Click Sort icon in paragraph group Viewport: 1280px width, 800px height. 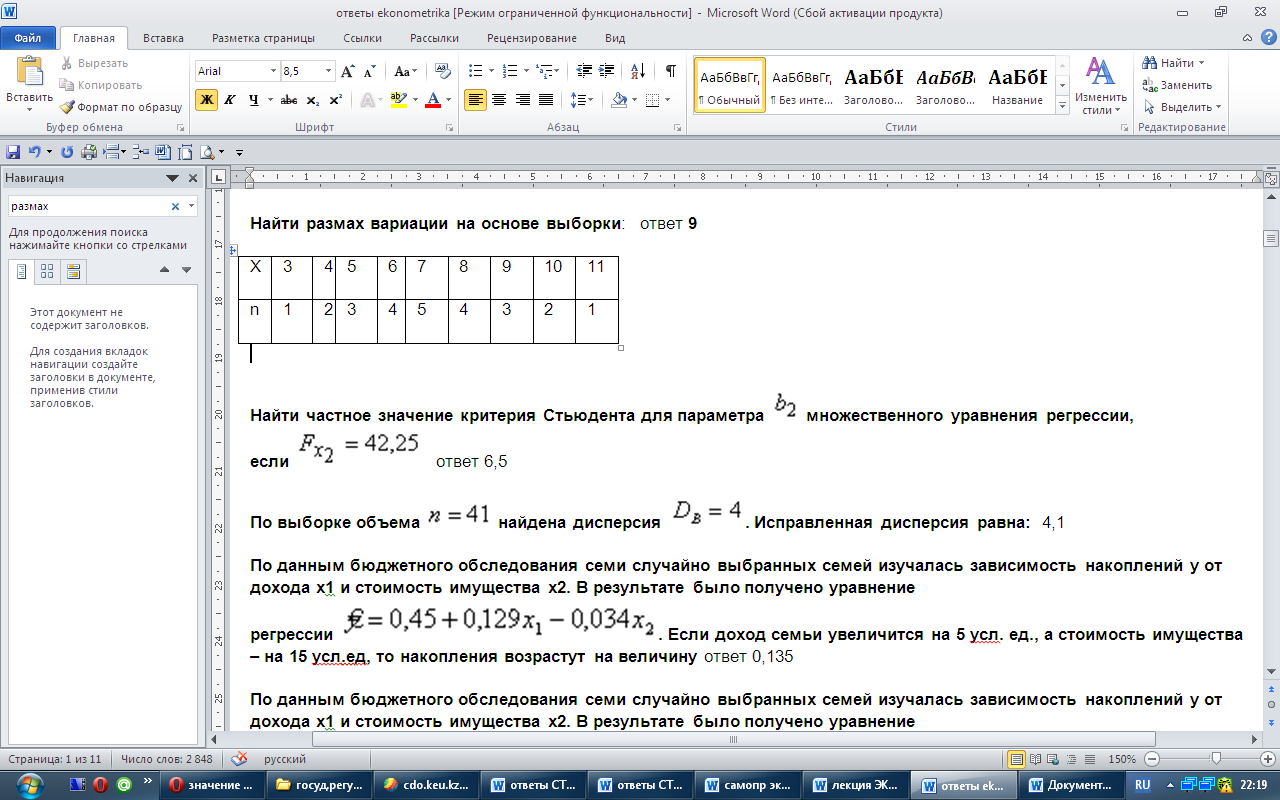[639, 71]
